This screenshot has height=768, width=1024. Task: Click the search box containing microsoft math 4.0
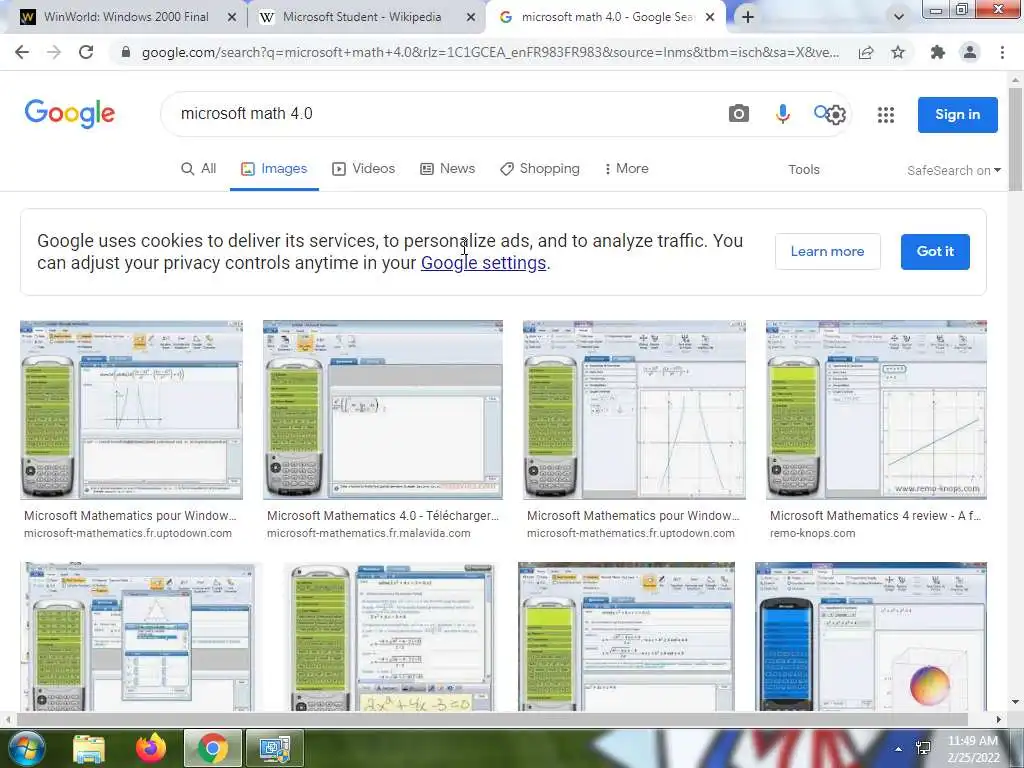point(444,114)
